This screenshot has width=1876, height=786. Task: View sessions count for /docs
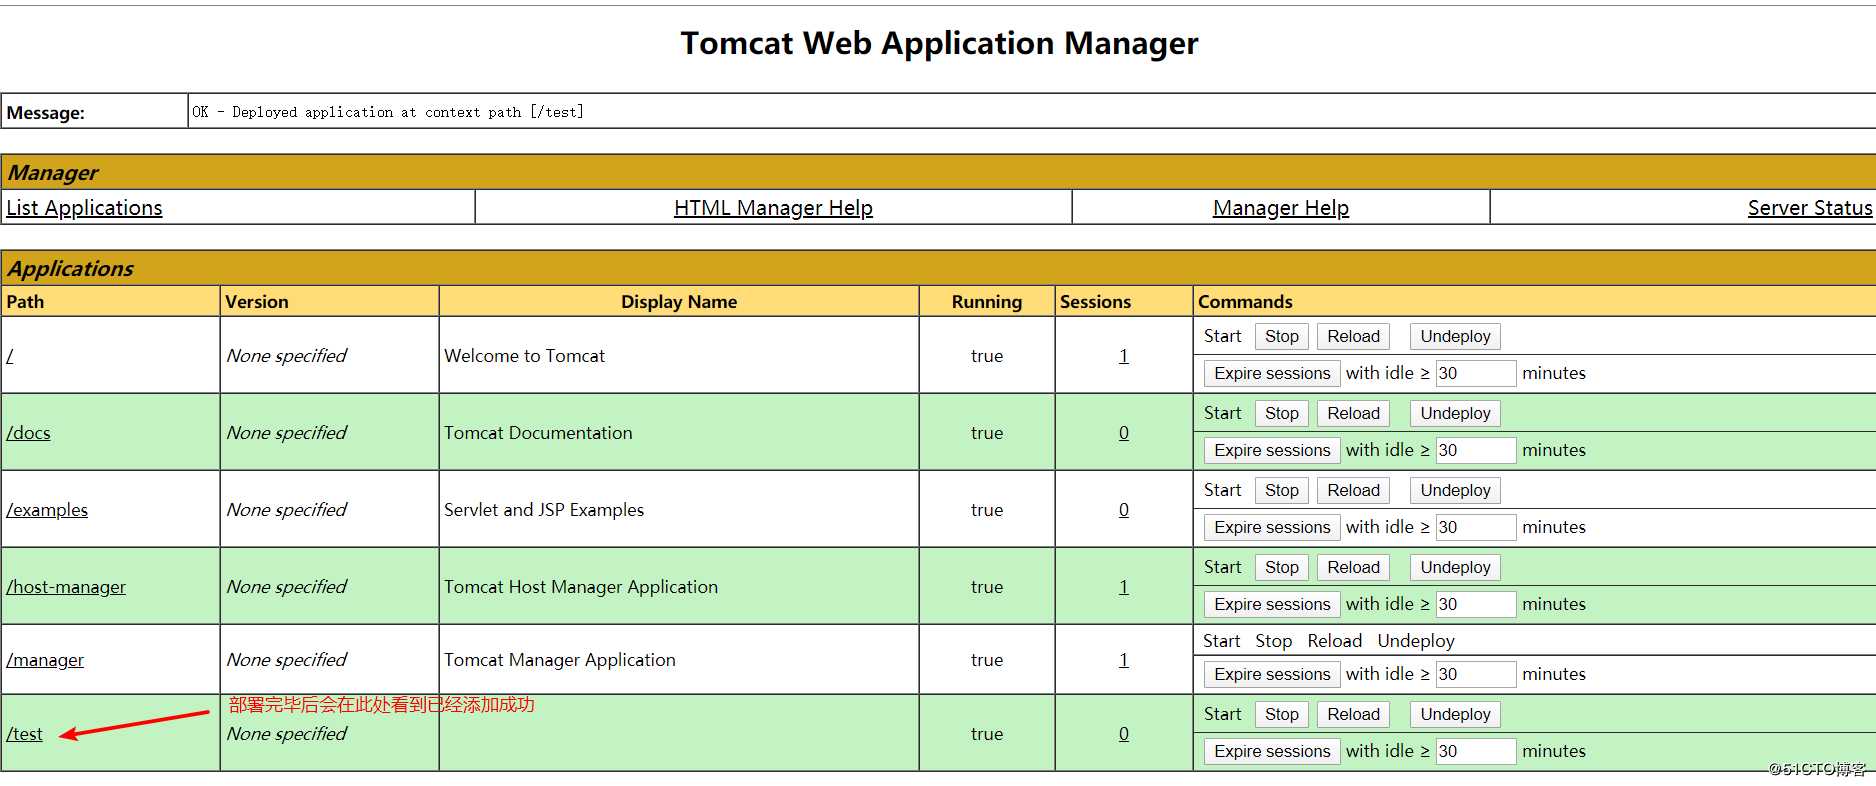pyautogui.click(x=1124, y=433)
